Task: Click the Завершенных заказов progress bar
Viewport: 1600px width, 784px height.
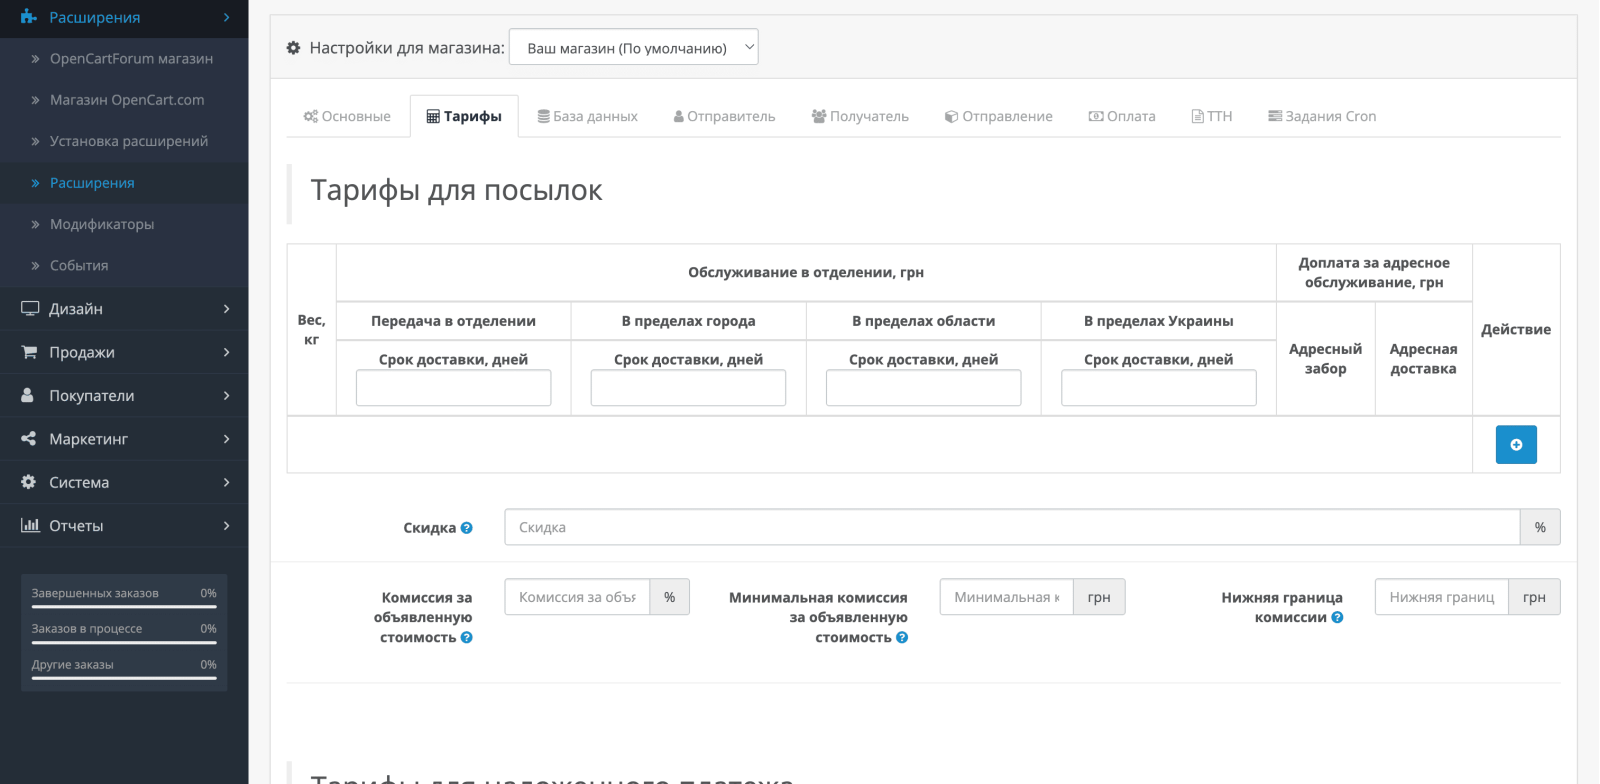Action: coord(124,607)
